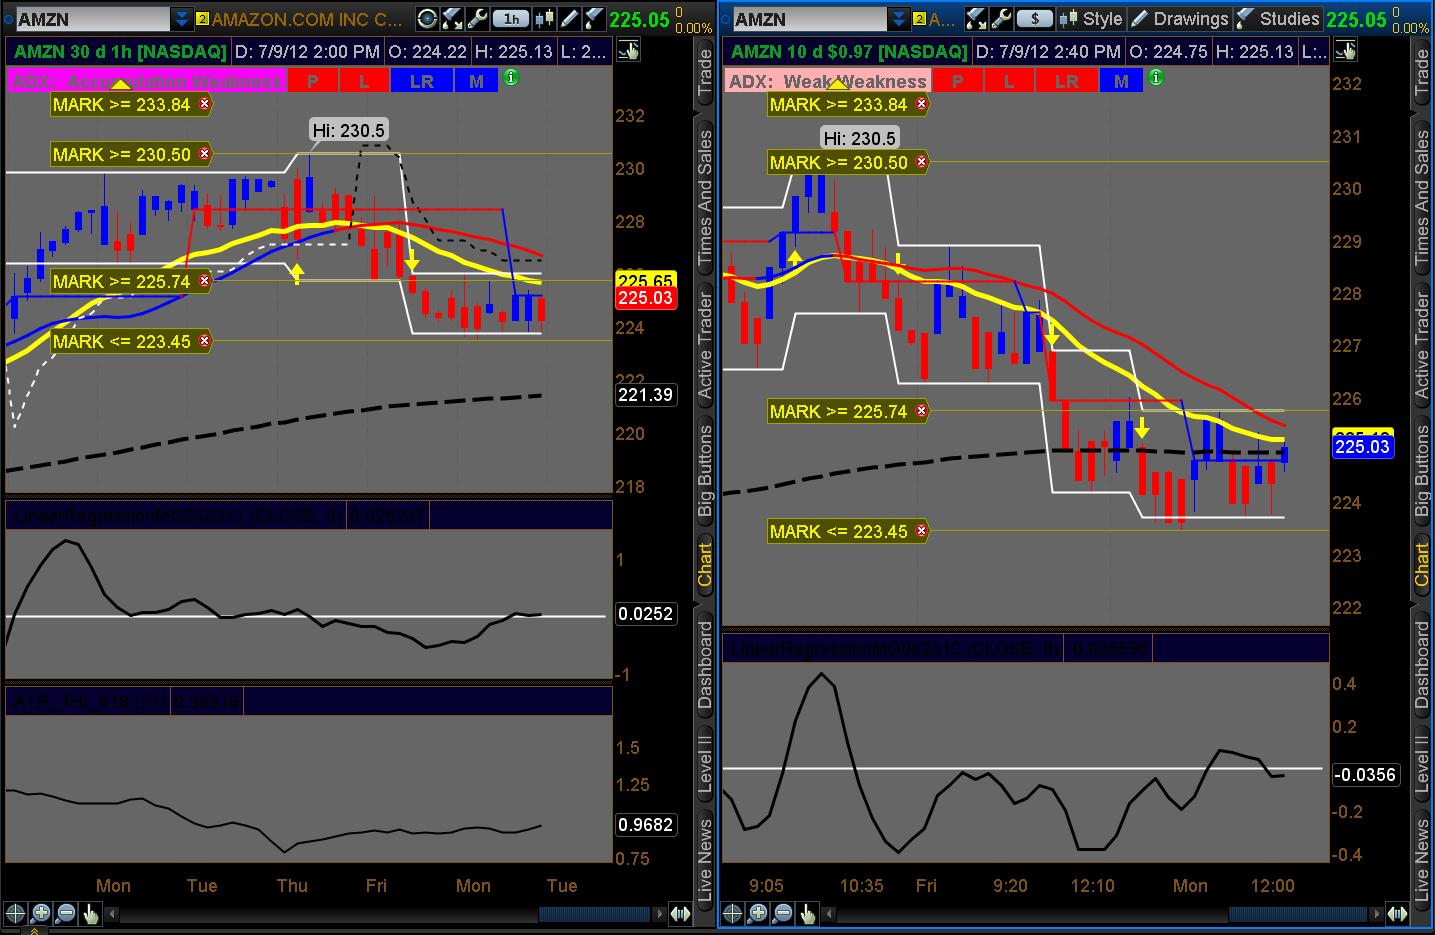1435x935 pixels.
Task: Zoom out on the left chart
Action: (66, 913)
